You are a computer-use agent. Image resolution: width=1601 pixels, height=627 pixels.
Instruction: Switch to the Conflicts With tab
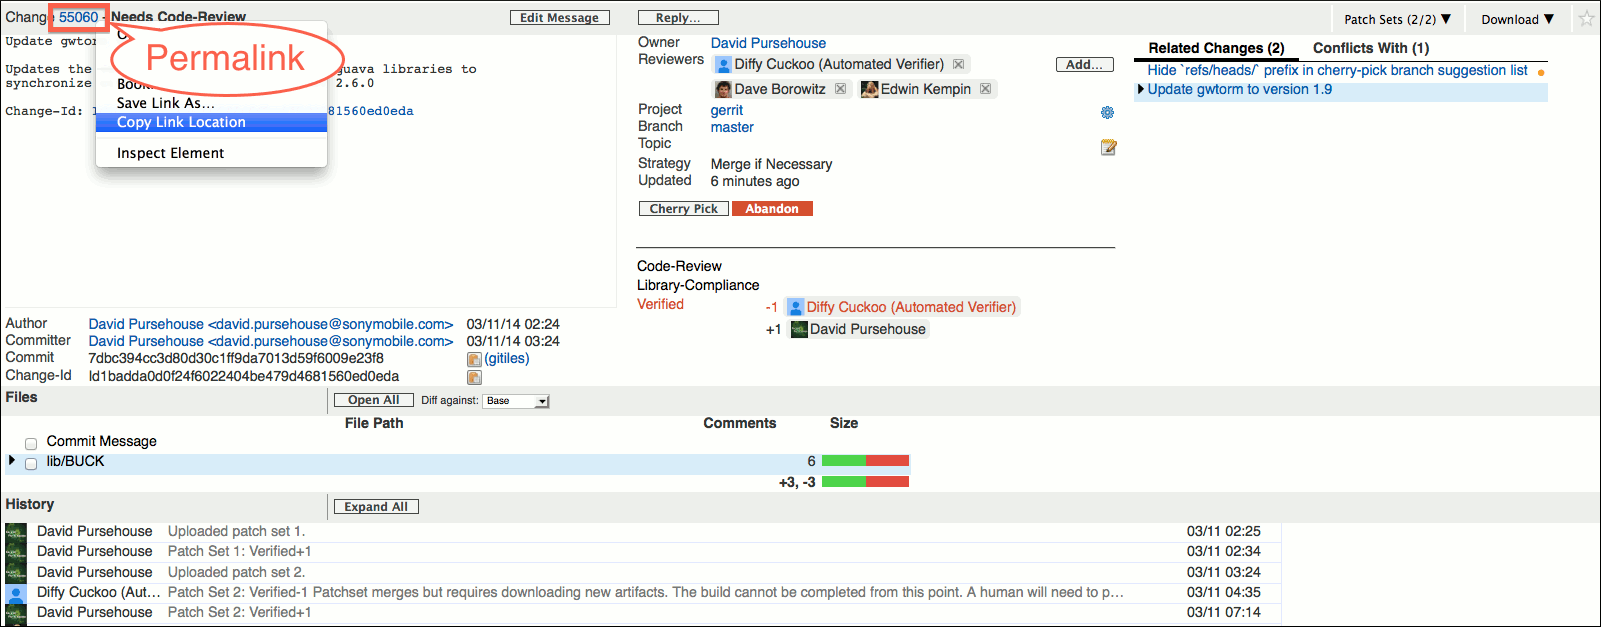click(1371, 47)
